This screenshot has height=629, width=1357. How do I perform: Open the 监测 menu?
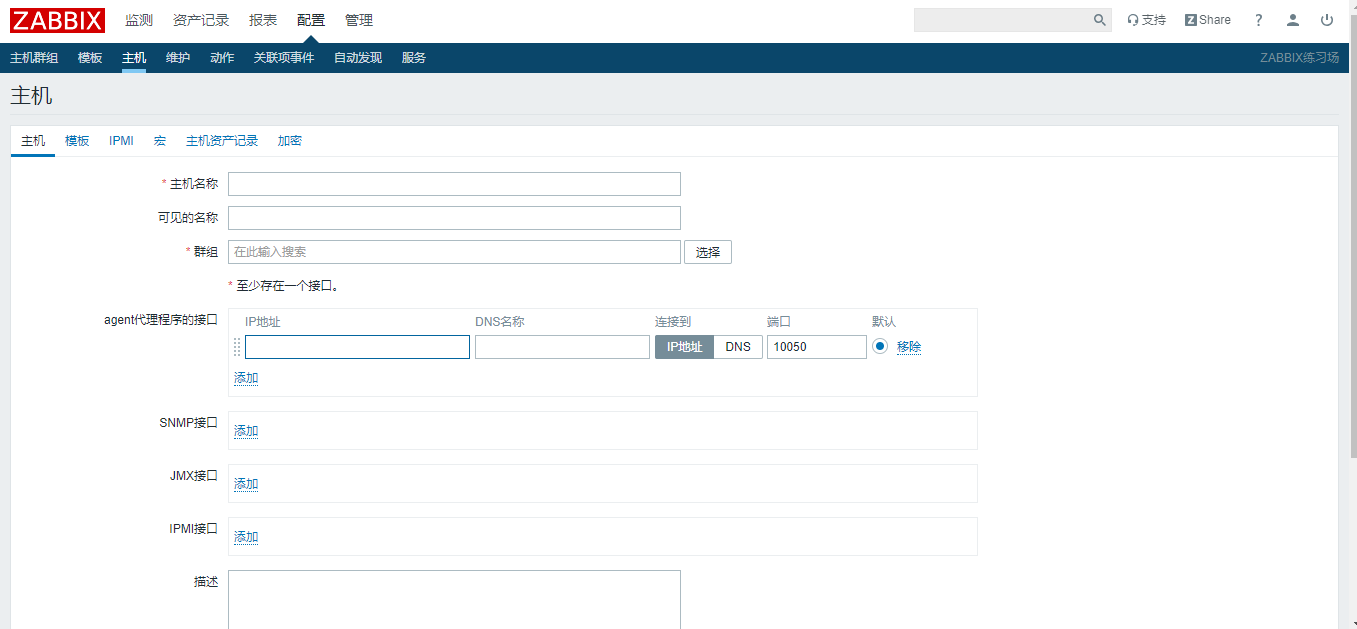pos(139,20)
